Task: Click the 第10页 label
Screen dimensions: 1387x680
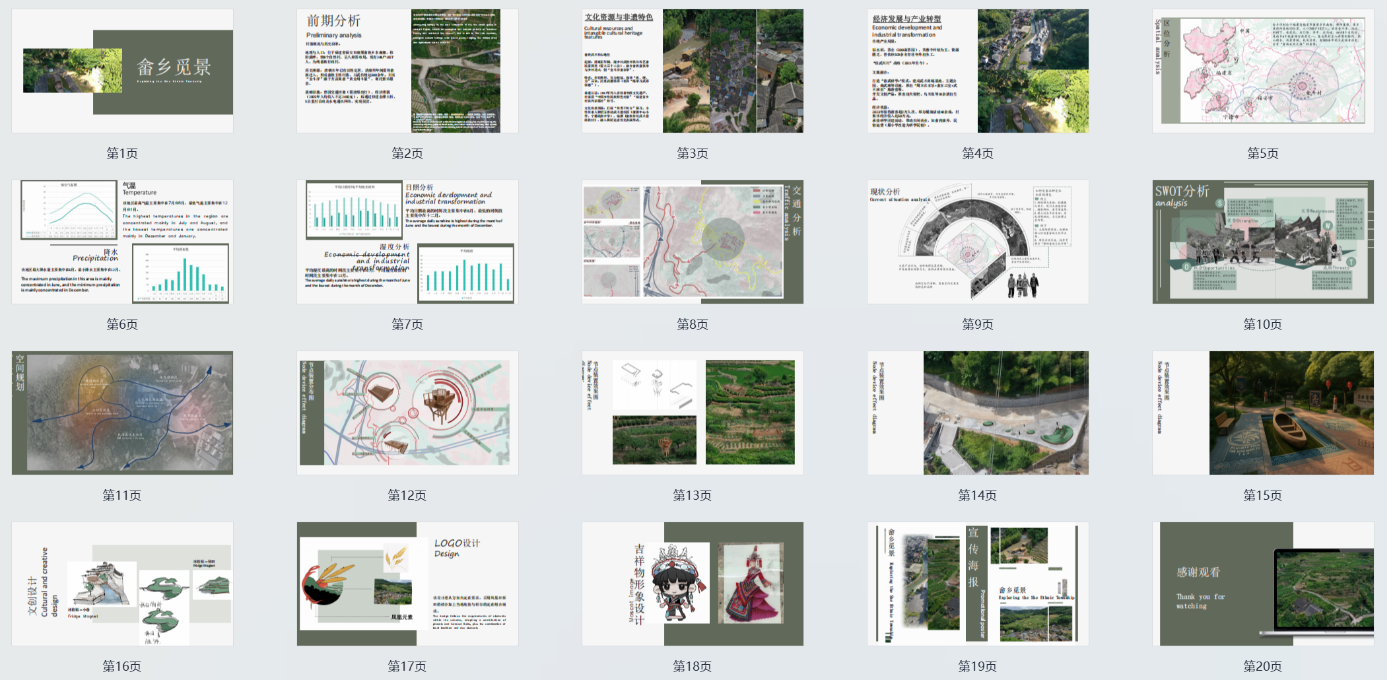Action: tap(1263, 325)
